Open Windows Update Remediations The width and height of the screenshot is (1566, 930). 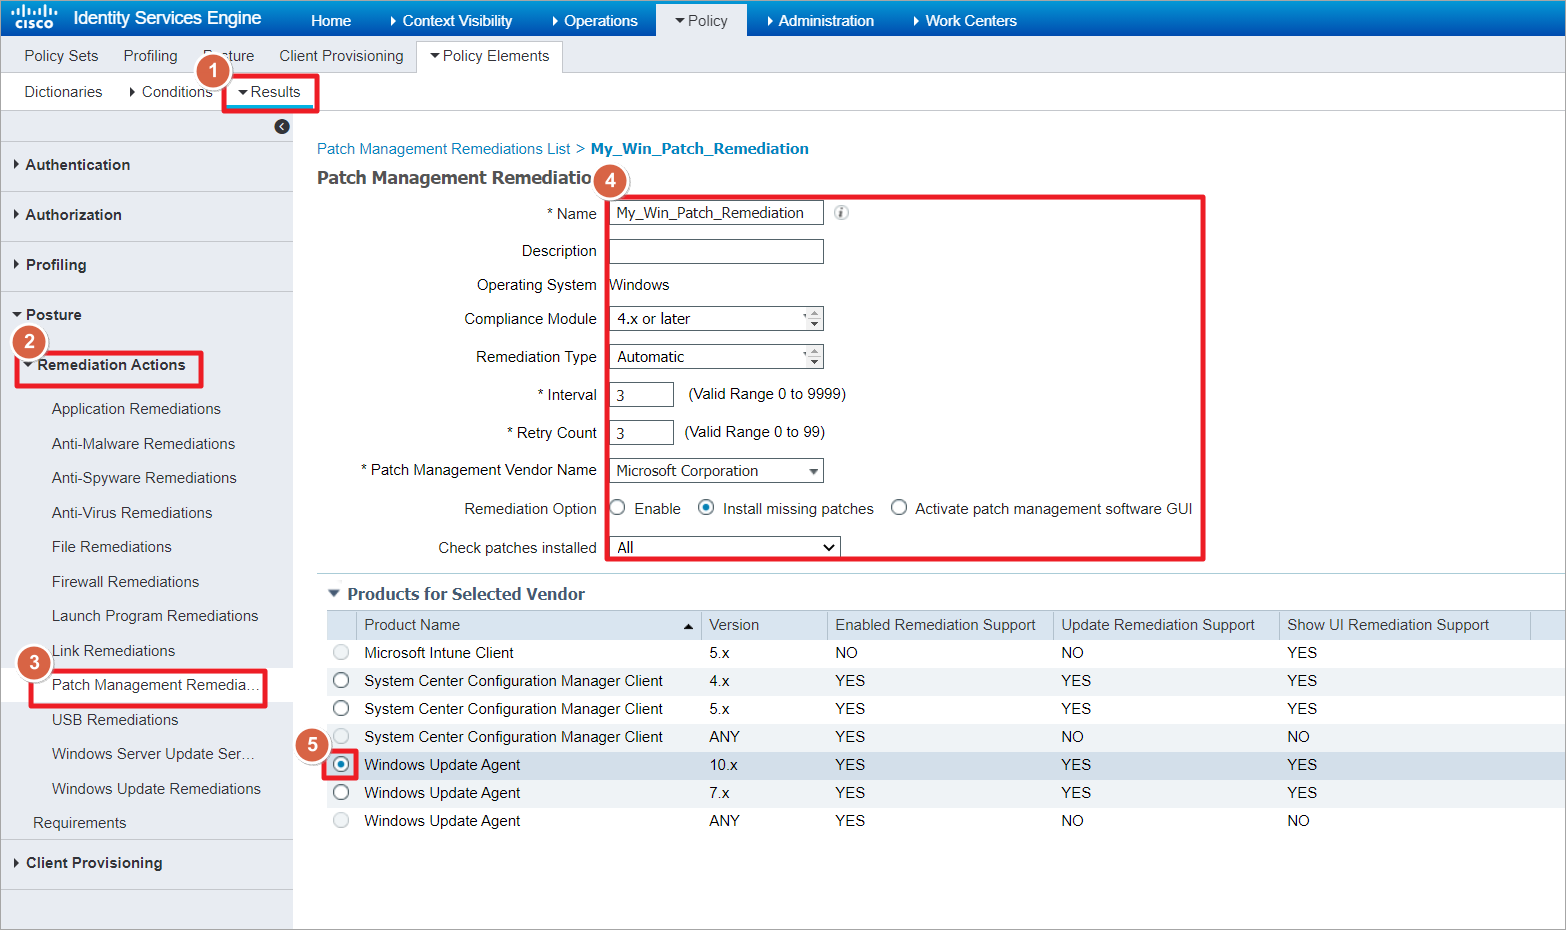click(x=156, y=789)
